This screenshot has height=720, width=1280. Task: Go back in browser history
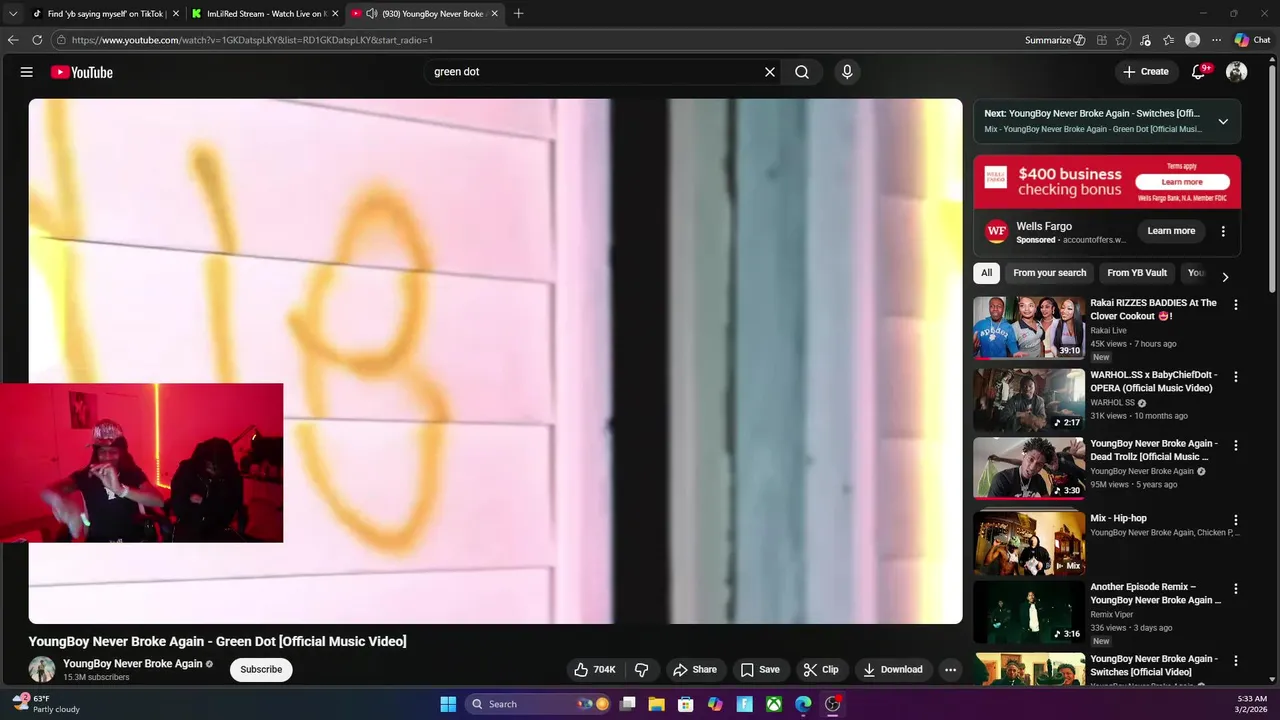click(x=13, y=40)
